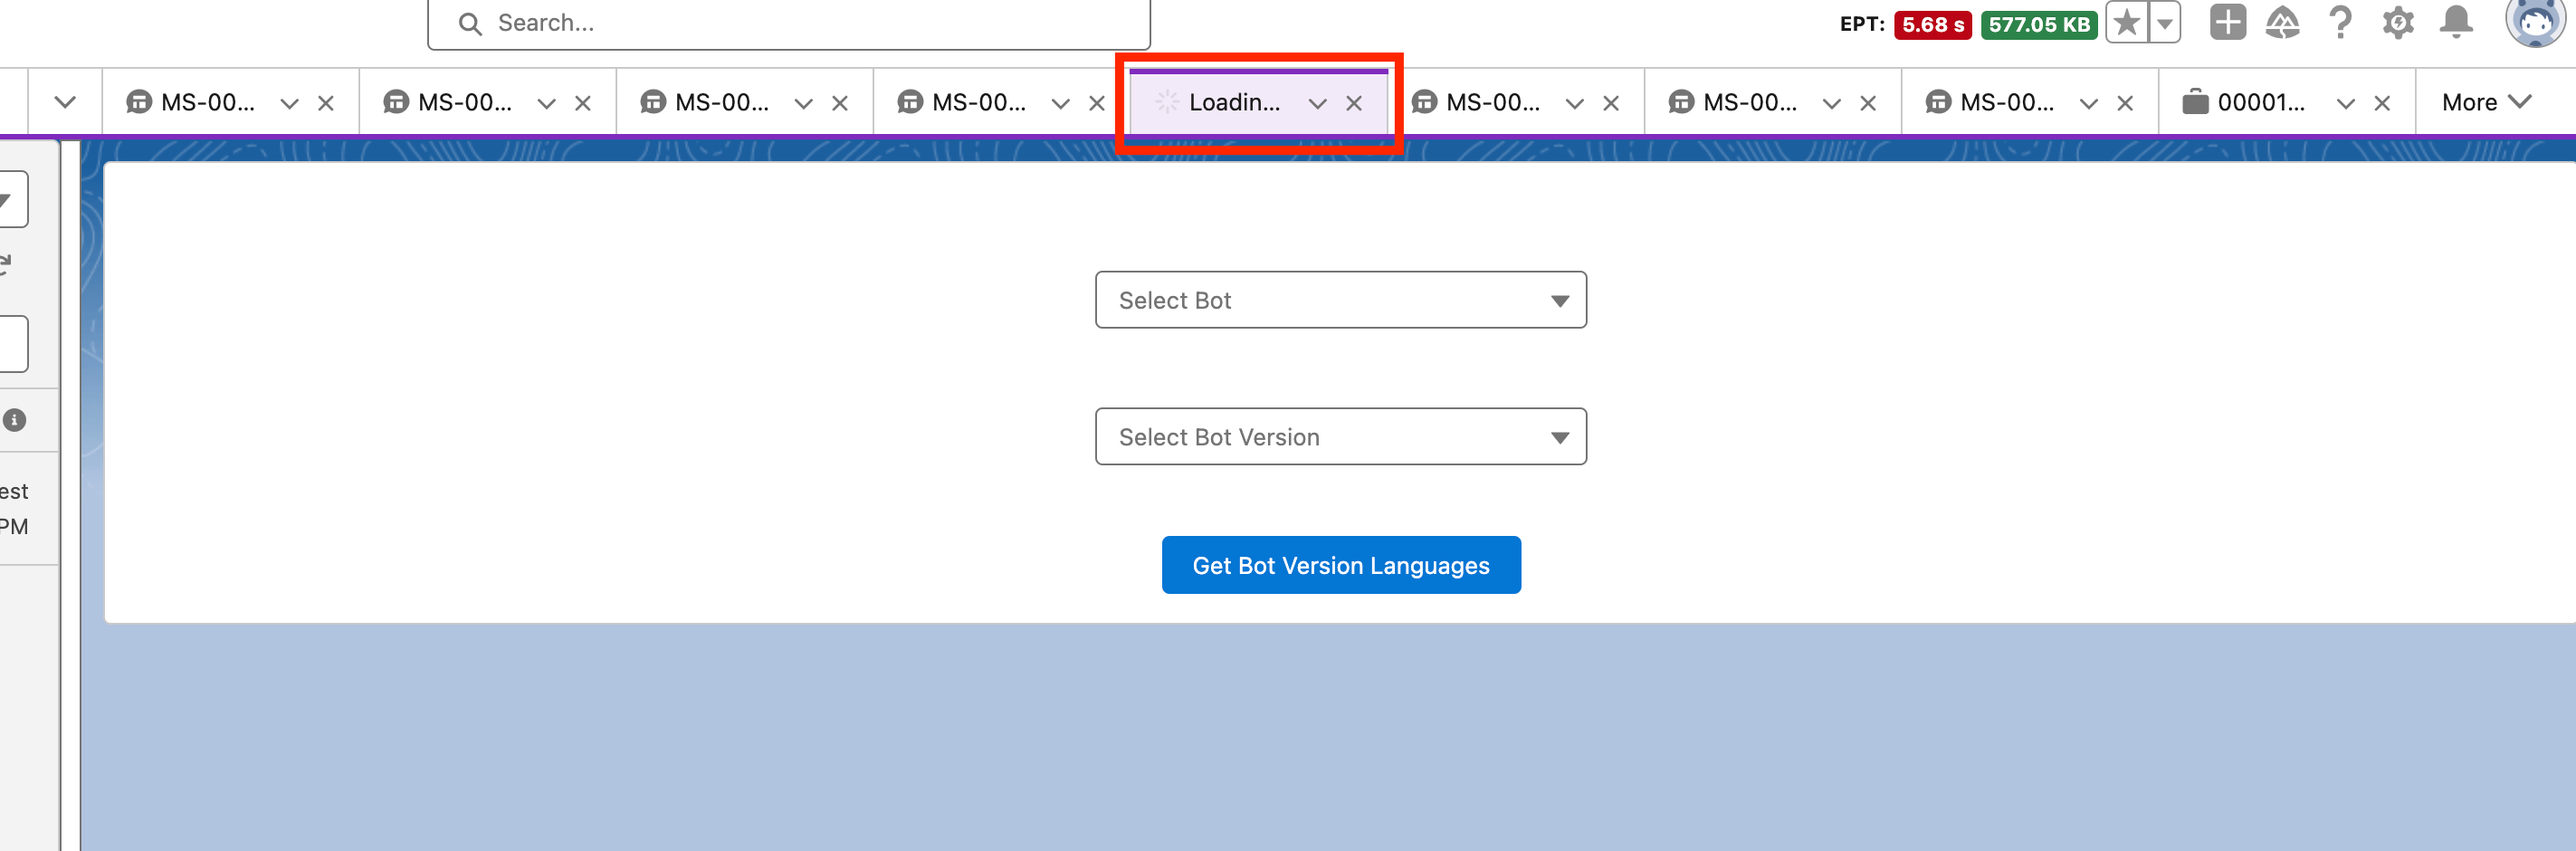Click Get Bot Version Languages button
This screenshot has width=2576, height=851.
(x=1341, y=565)
